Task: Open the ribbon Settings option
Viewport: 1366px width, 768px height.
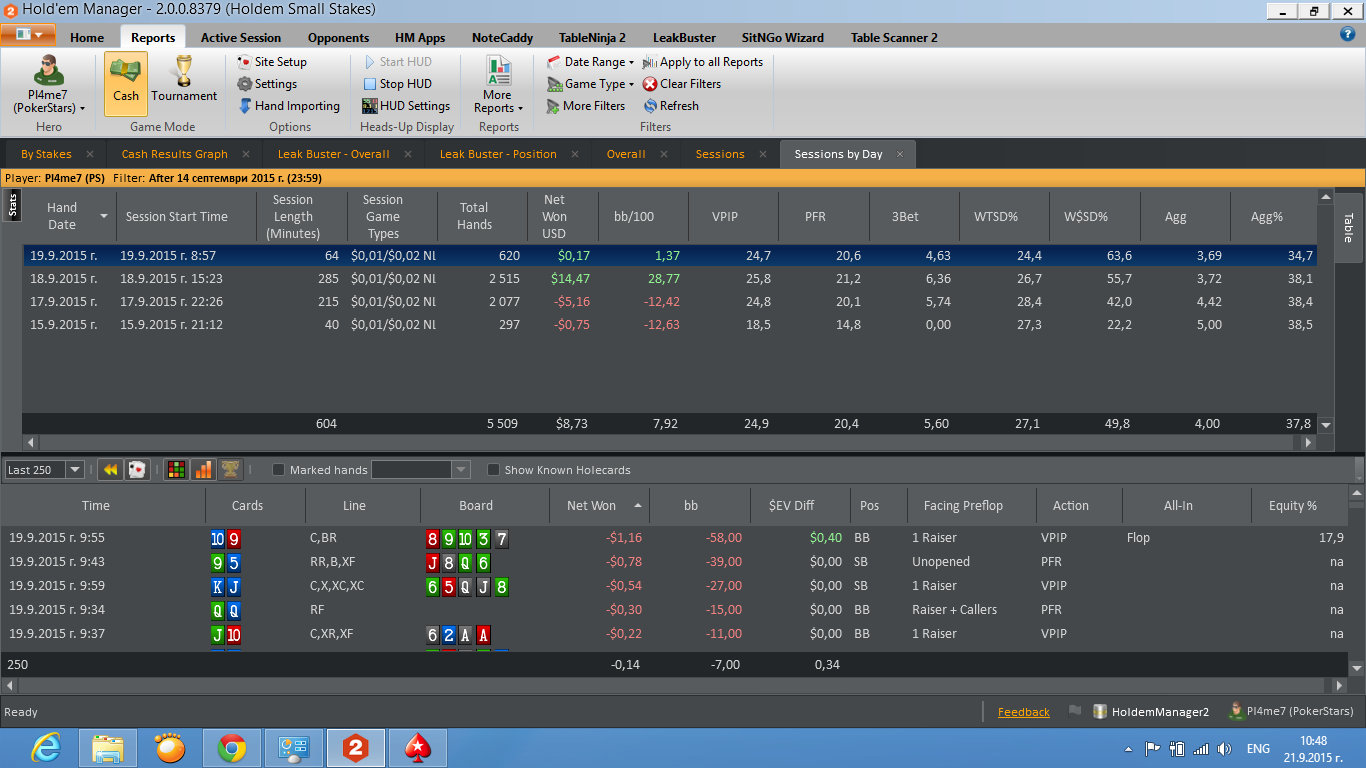Action: pos(267,84)
